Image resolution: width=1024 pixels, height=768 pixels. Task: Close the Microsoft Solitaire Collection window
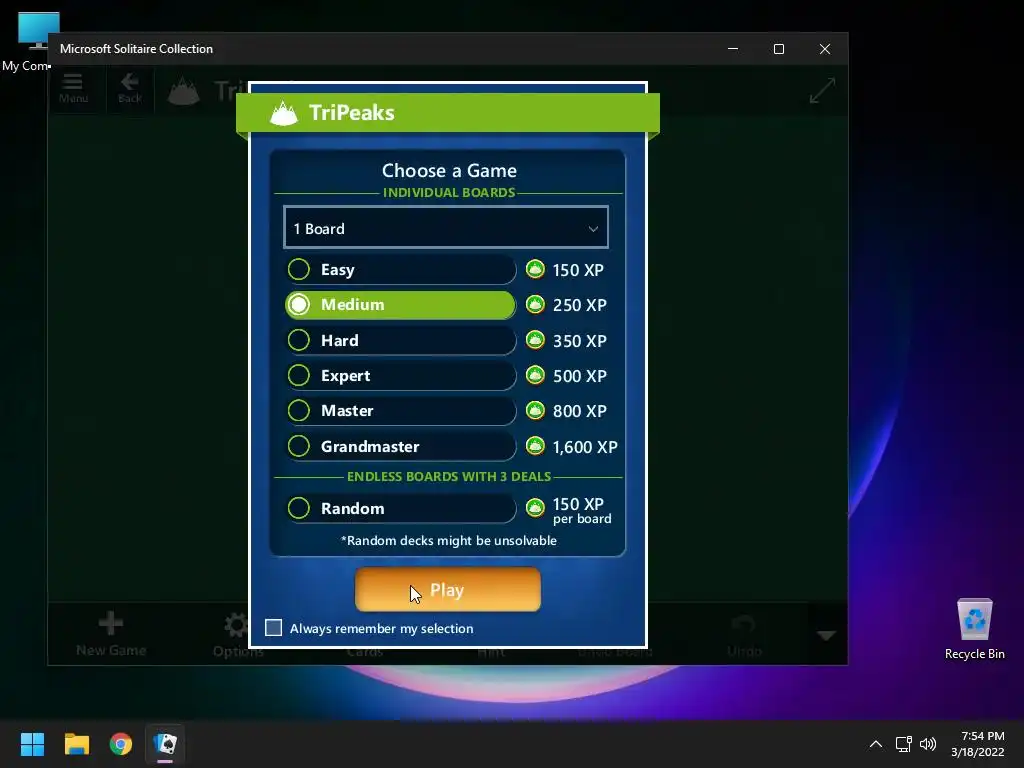click(825, 49)
